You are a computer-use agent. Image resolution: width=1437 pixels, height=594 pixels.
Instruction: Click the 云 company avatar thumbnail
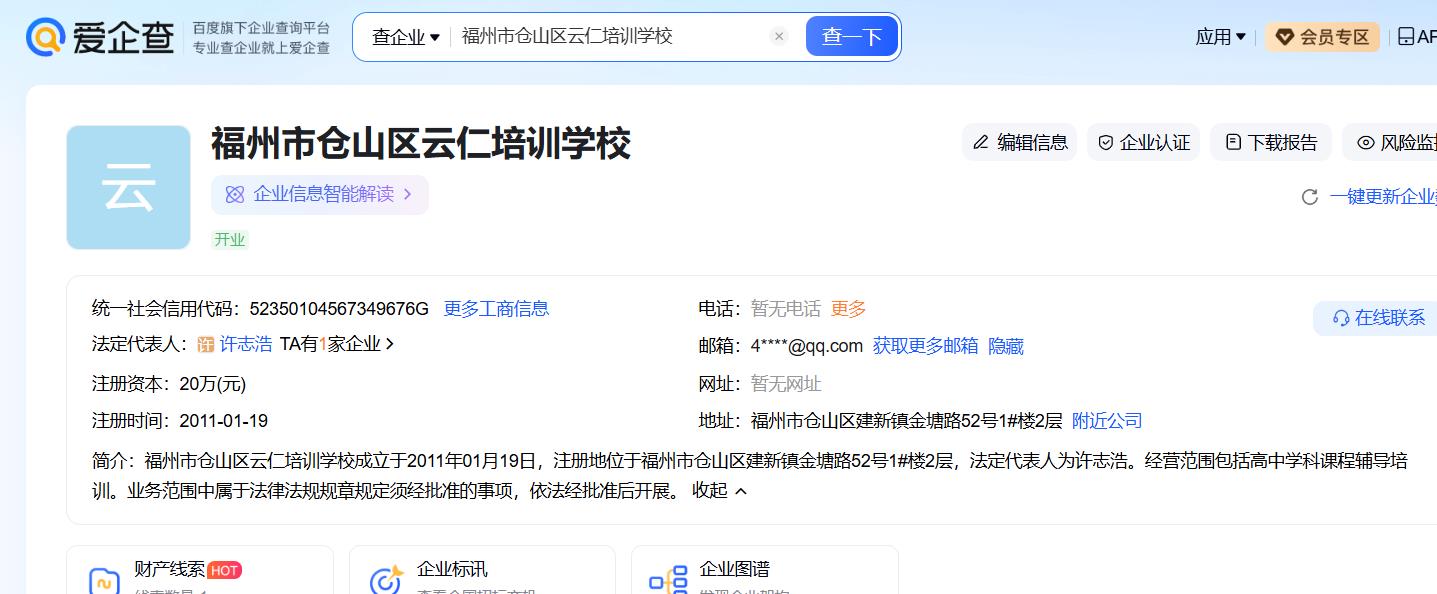128,188
